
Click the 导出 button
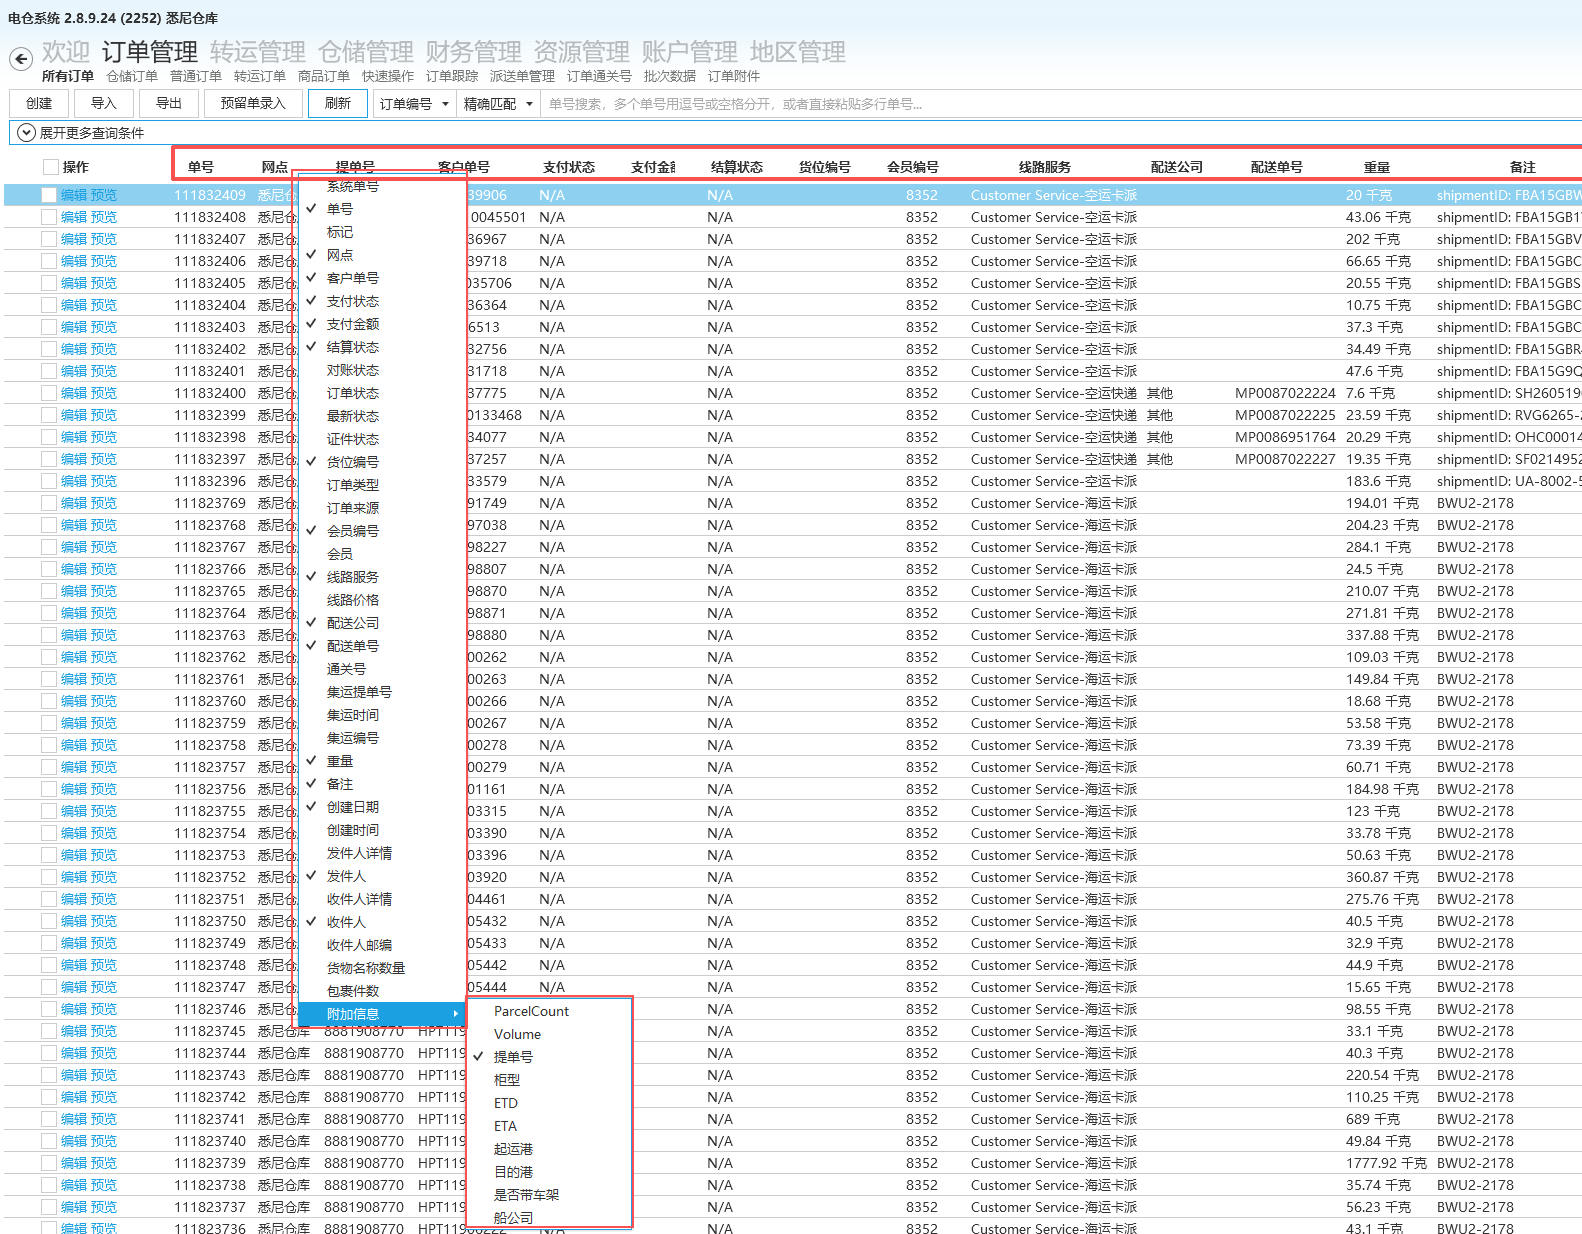click(x=169, y=103)
